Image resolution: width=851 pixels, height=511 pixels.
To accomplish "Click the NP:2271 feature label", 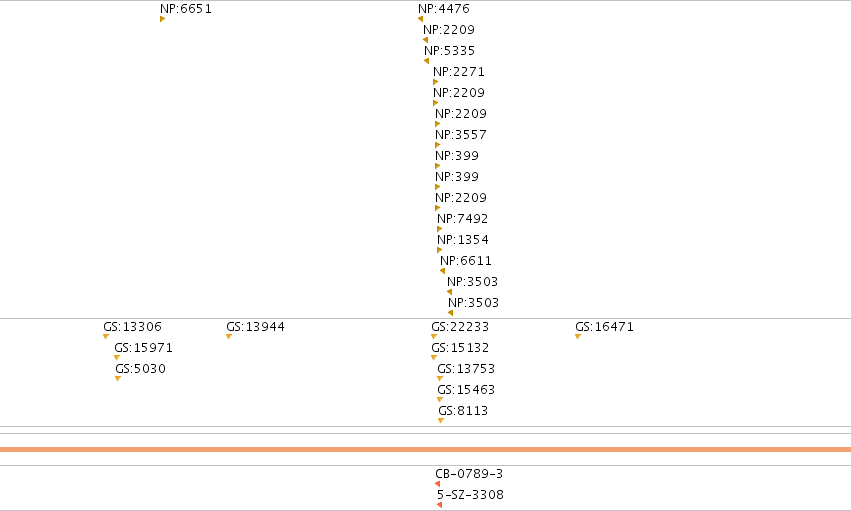I will pyautogui.click(x=459, y=72).
